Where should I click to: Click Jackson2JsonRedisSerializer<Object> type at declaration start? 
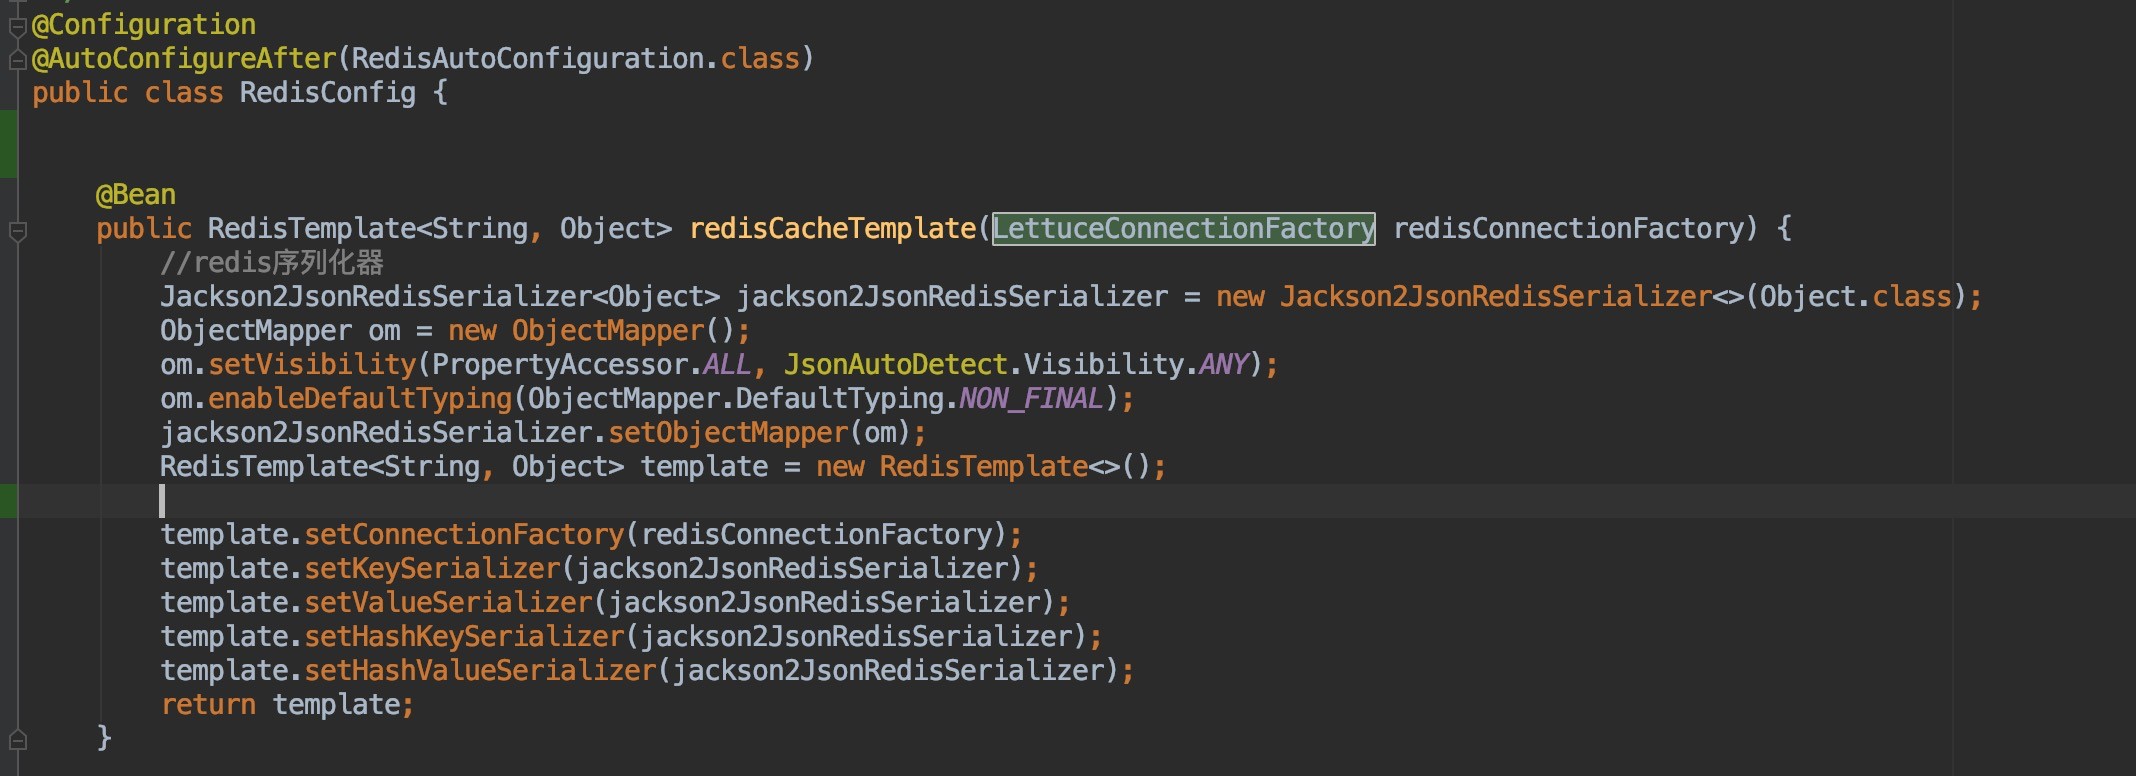point(440,297)
